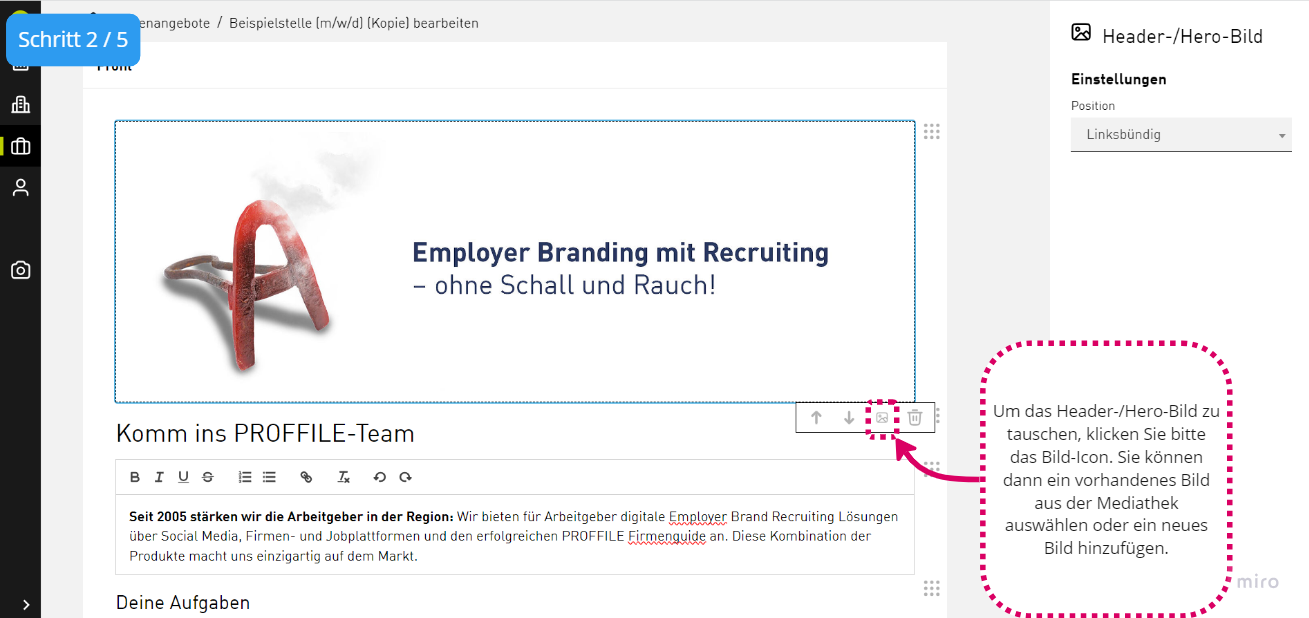
Task: Insert a hyperlink in the editor
Action: tap(306, 477)
